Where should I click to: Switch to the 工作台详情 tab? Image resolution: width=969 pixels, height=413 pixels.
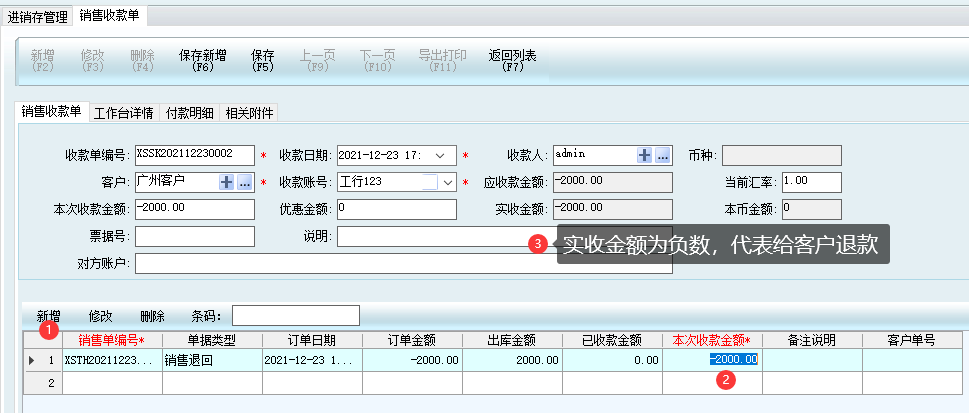(x=123, y=113)
